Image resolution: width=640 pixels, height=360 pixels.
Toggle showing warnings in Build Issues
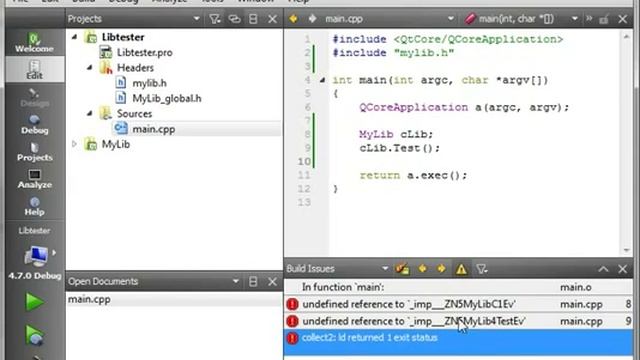coord(461,269)
